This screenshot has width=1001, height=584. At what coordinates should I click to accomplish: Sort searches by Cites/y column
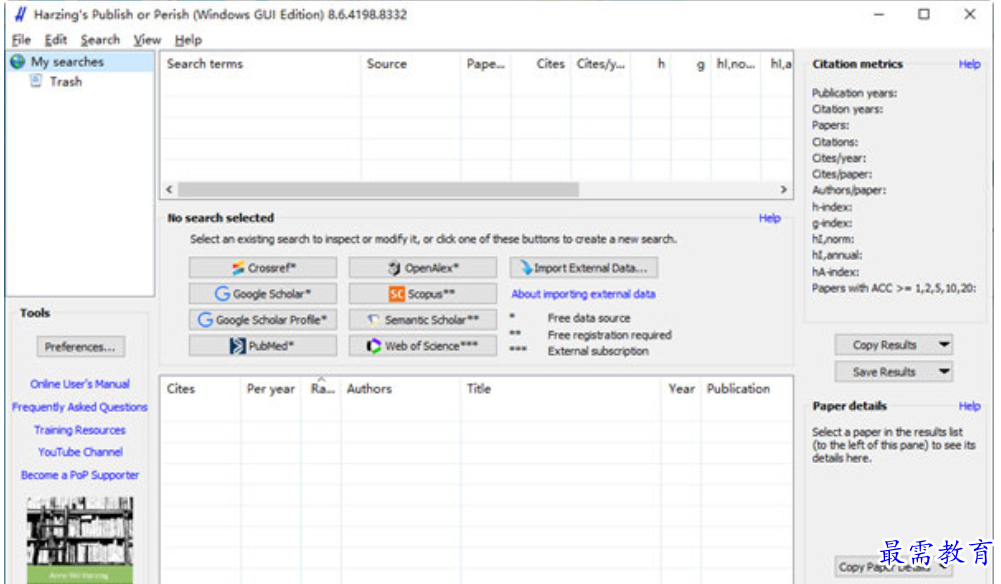600,64
